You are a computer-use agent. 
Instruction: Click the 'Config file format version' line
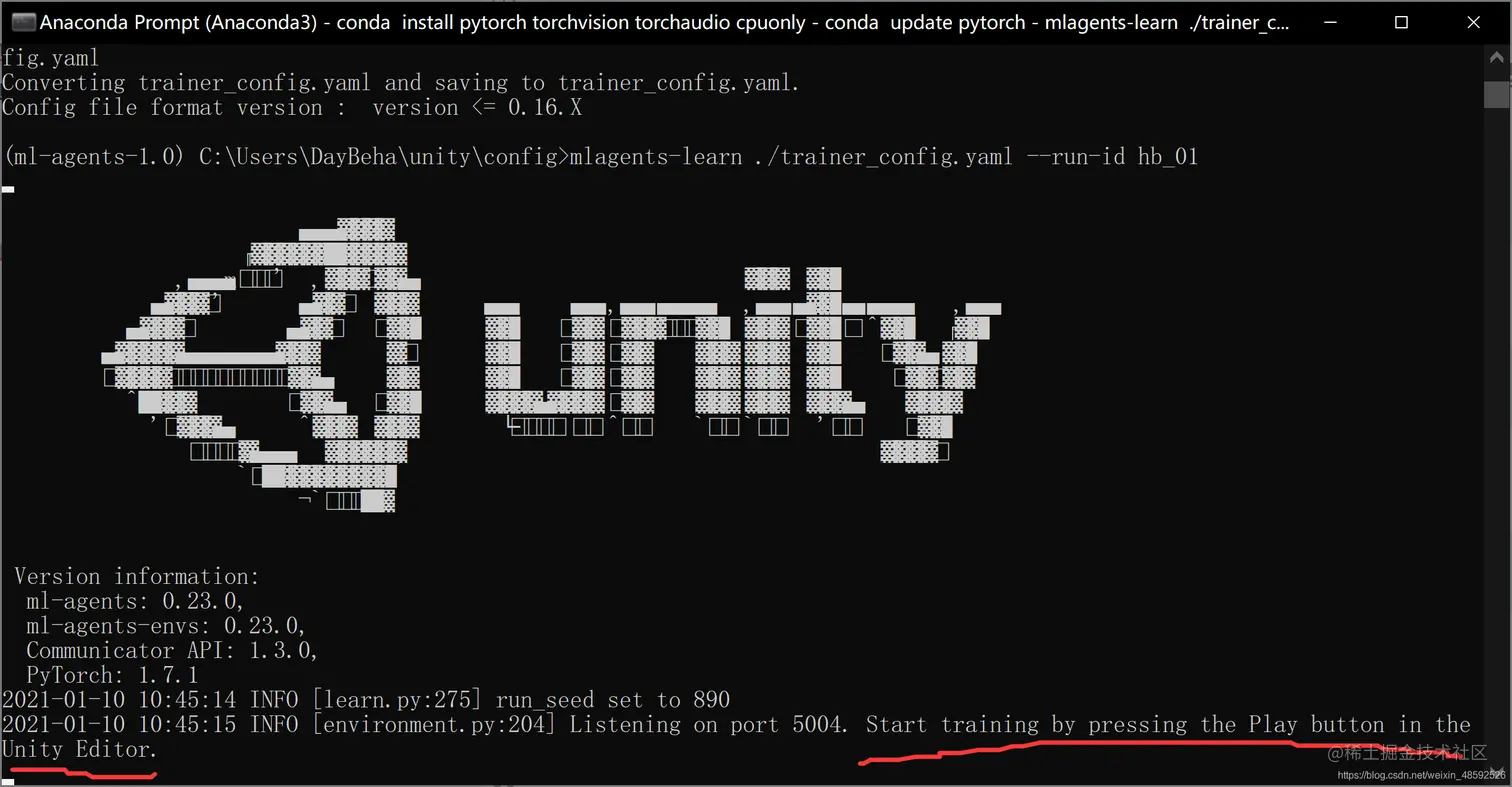coord(292,107)
